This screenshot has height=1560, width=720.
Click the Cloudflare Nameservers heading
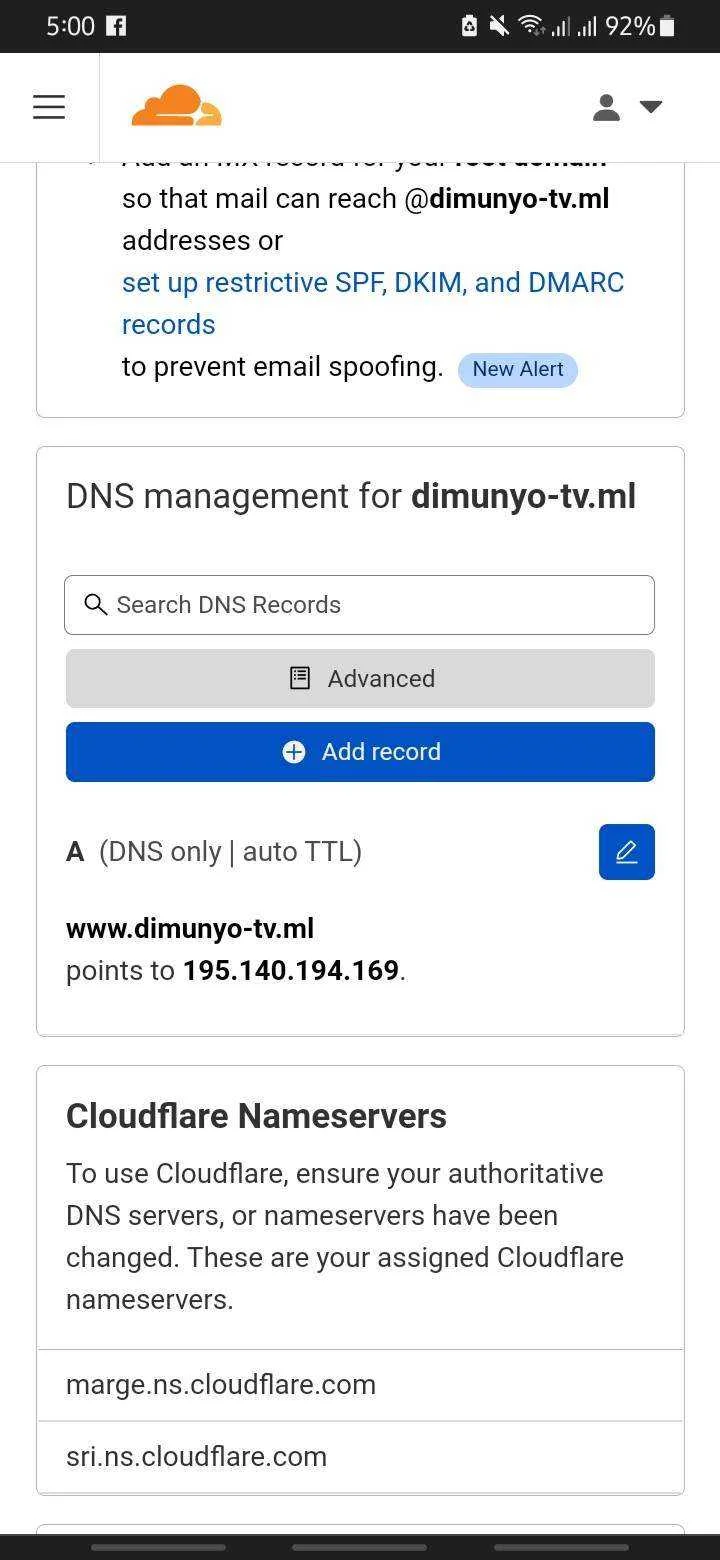click(256, 1116)
